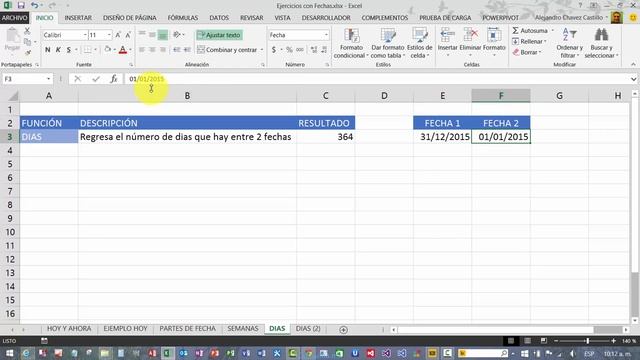Click the increase indent icon
640x360 pixels.
187,50
